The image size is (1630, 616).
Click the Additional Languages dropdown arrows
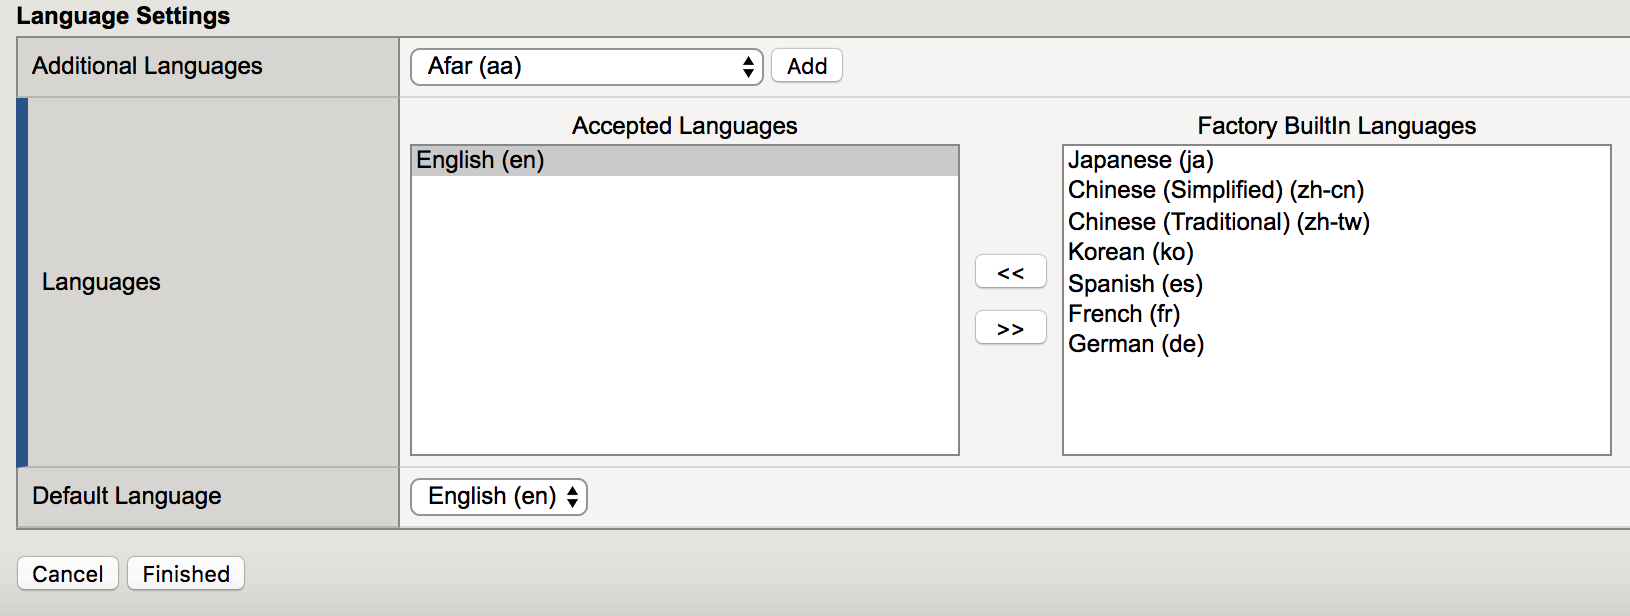coord(748,67)
